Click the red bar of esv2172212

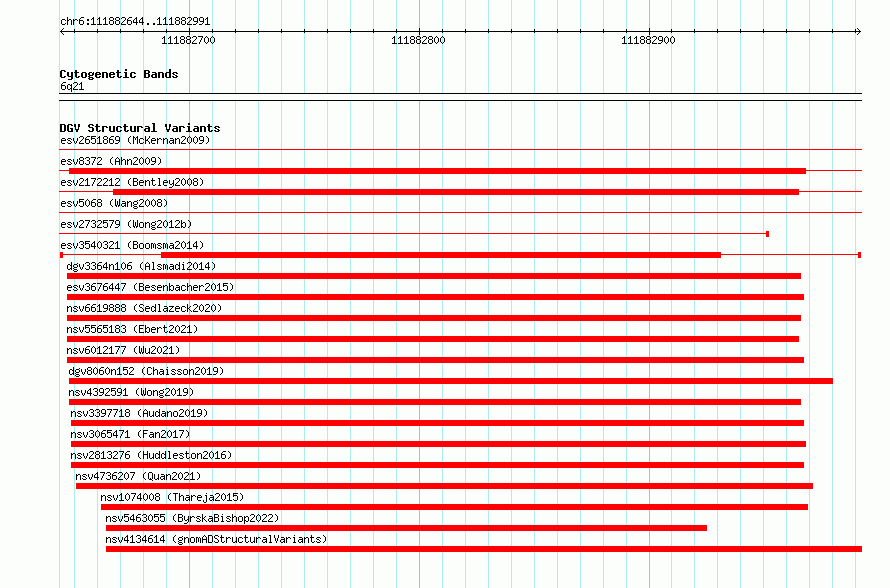click(x=456, y=192)
